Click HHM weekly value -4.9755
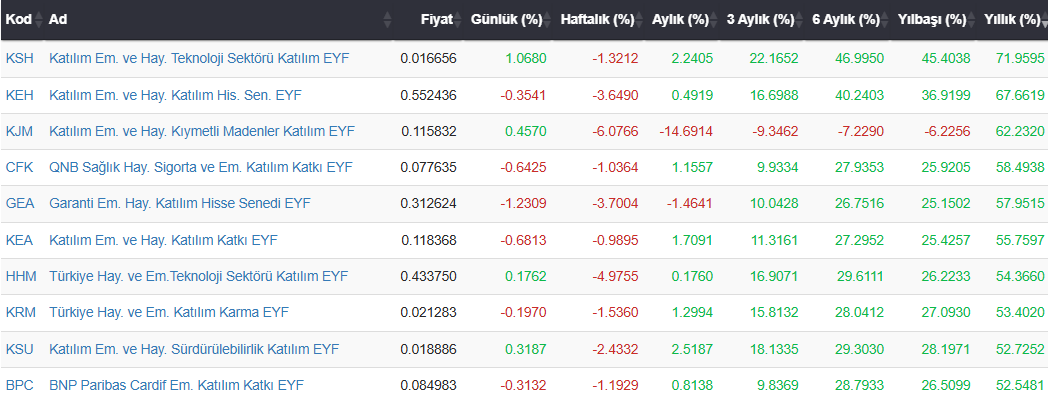This screenshot has width=1048, height=400. coord(615,276)
